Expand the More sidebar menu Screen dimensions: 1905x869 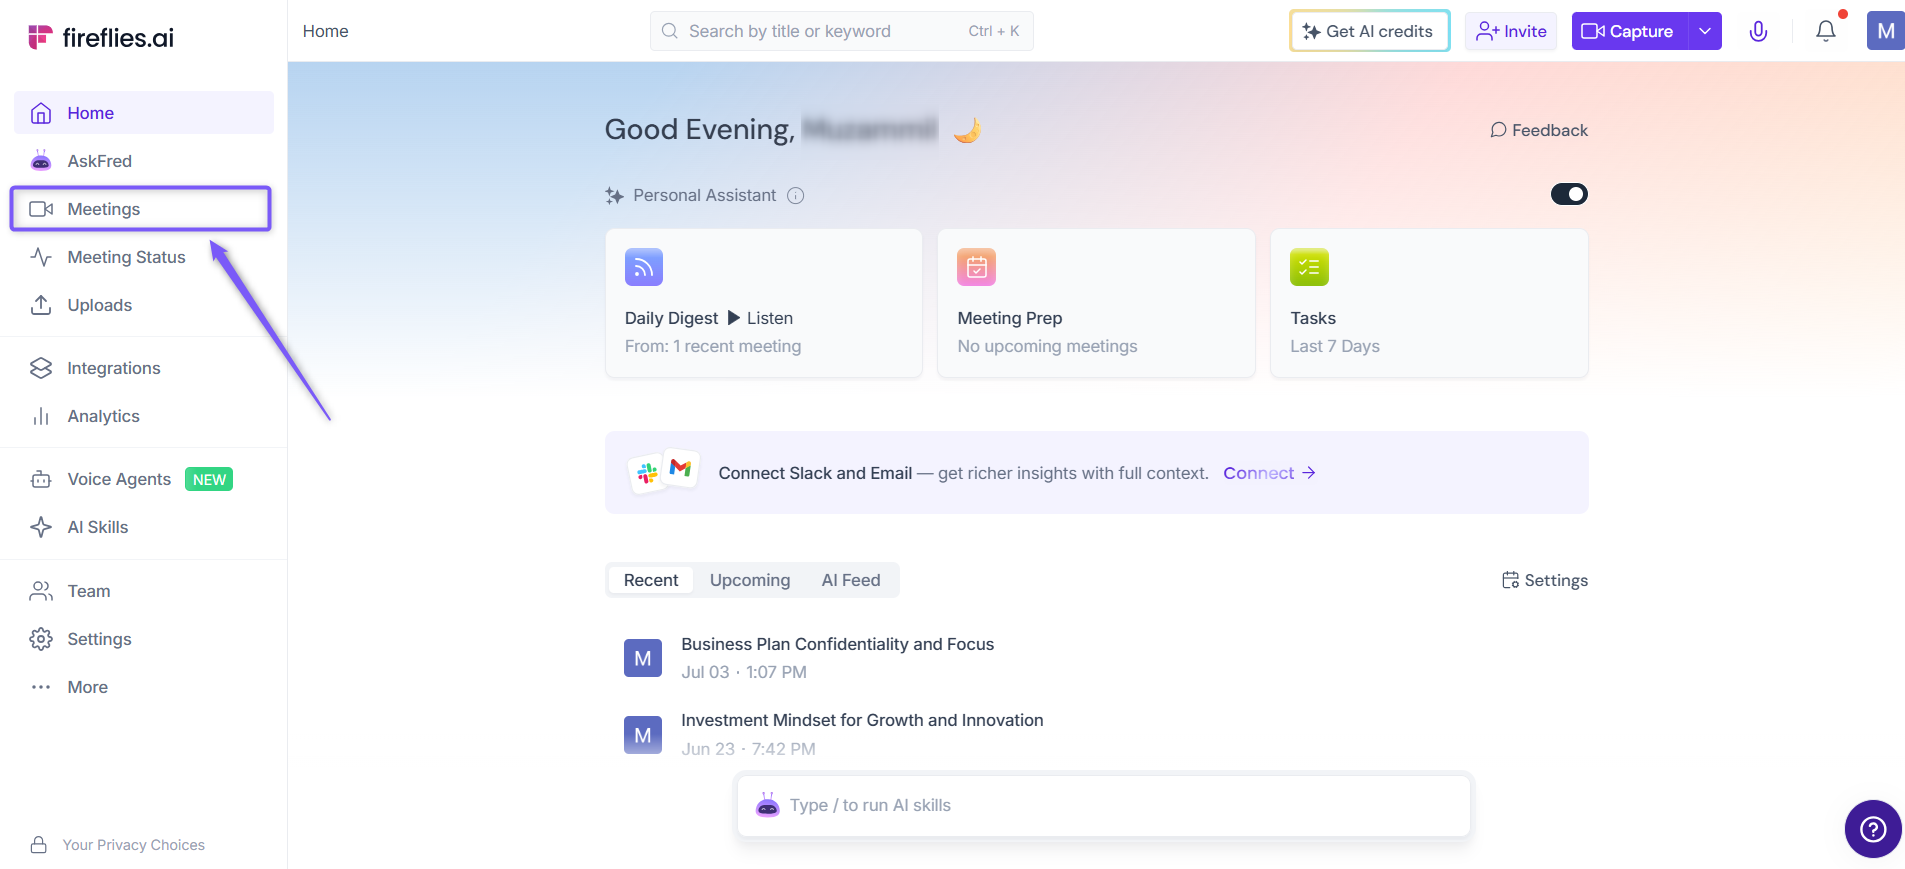(144, 687)
